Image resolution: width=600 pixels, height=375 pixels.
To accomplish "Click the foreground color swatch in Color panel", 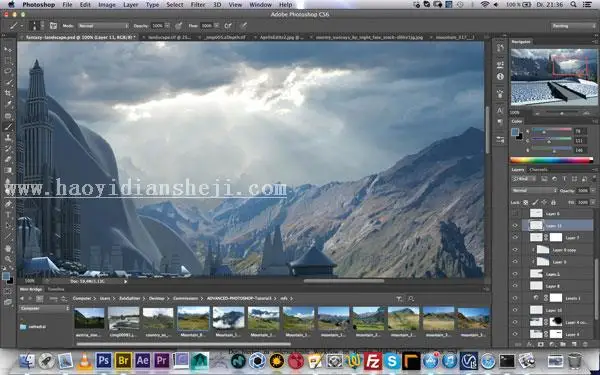I will [515, 132].
